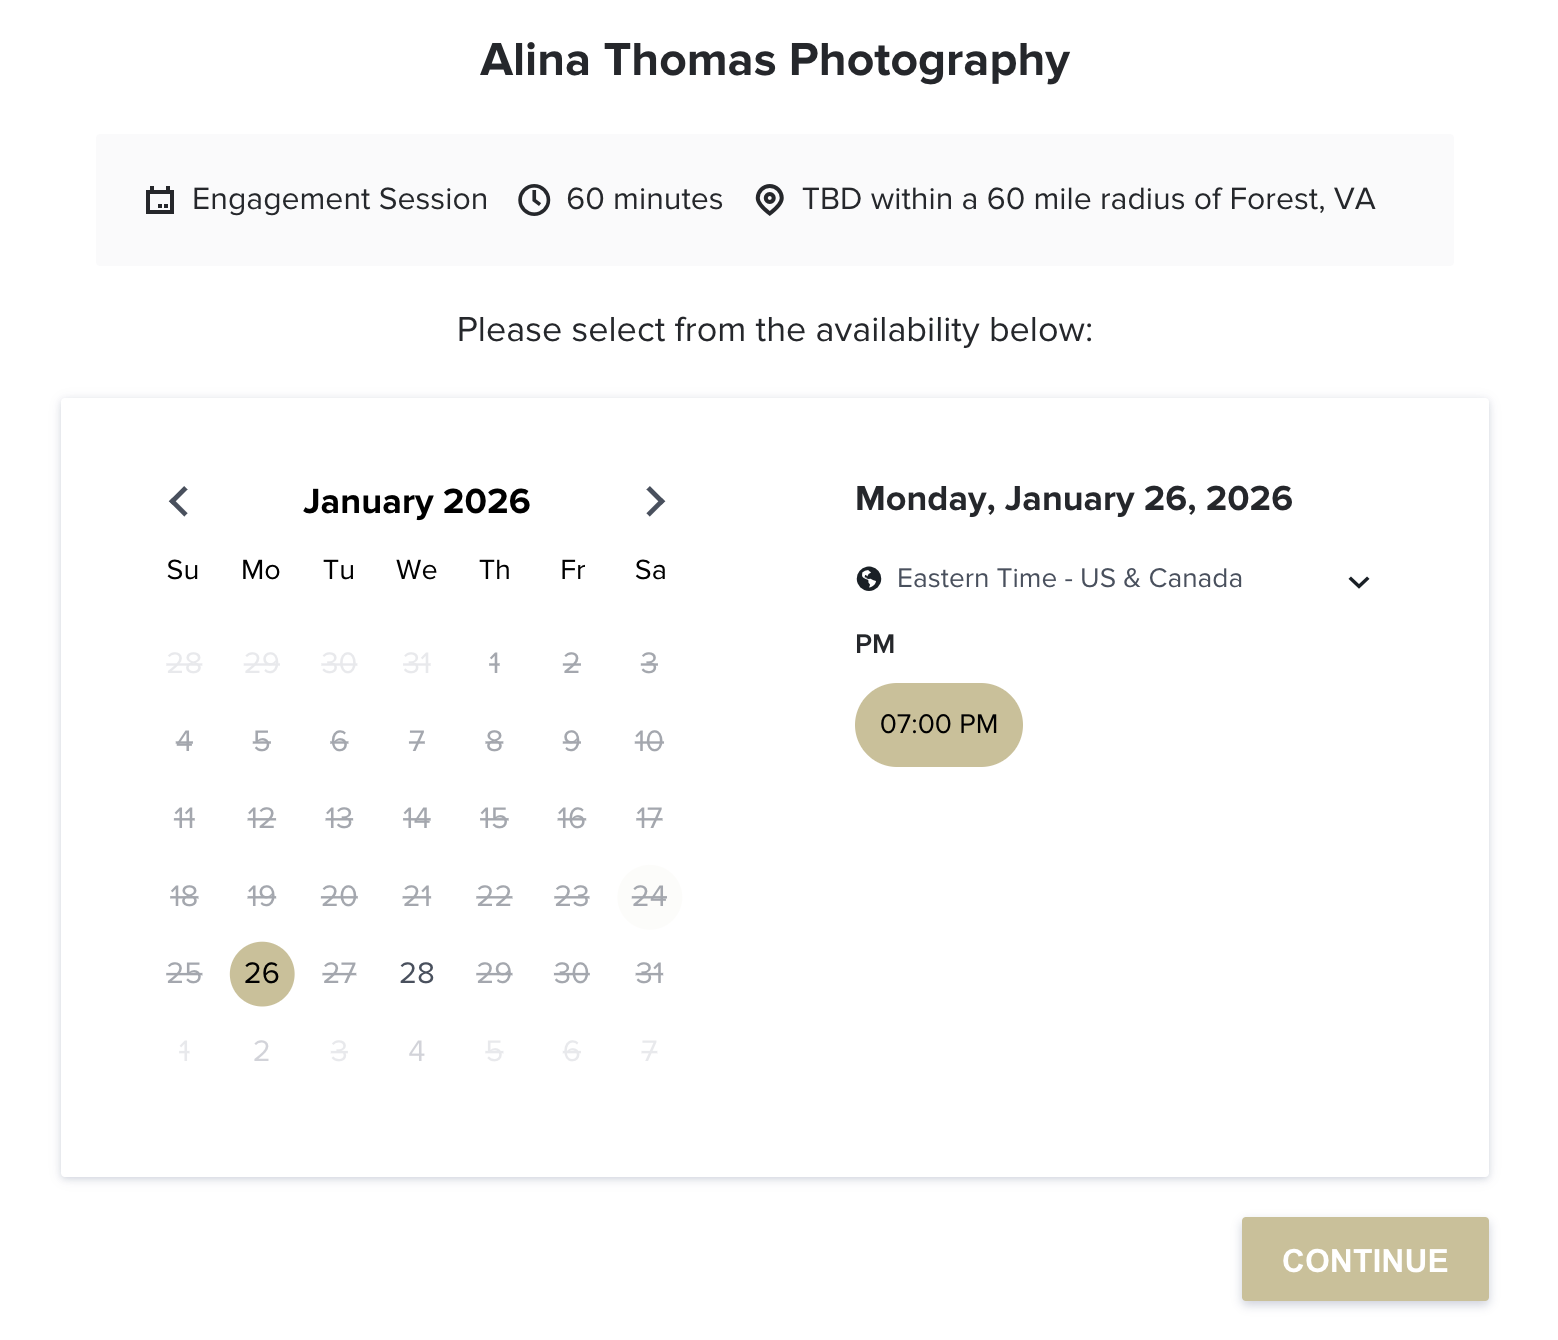Go to December using the left chevron
This screenshot has height=1340, width=1558.
click(179, 501)
